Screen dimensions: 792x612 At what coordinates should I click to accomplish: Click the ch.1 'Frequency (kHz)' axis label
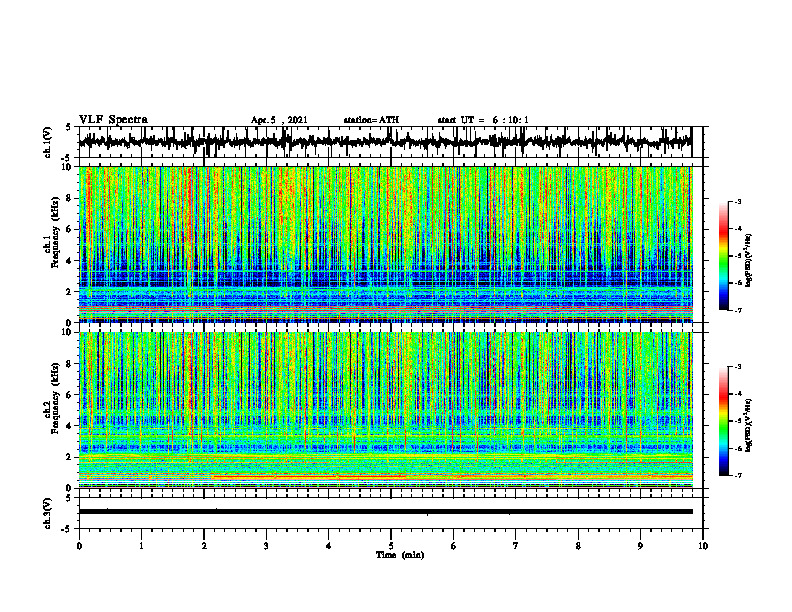pos(56,231)
